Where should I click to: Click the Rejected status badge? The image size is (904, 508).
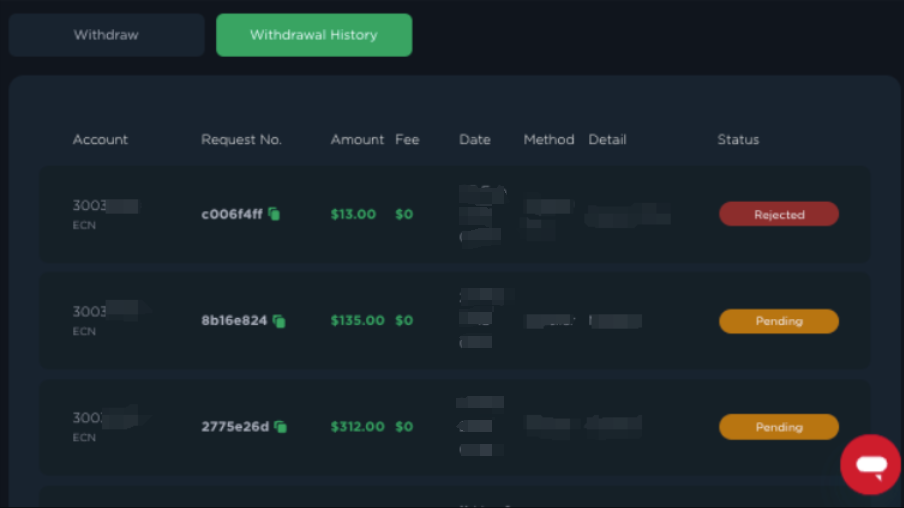click(778, 215)
